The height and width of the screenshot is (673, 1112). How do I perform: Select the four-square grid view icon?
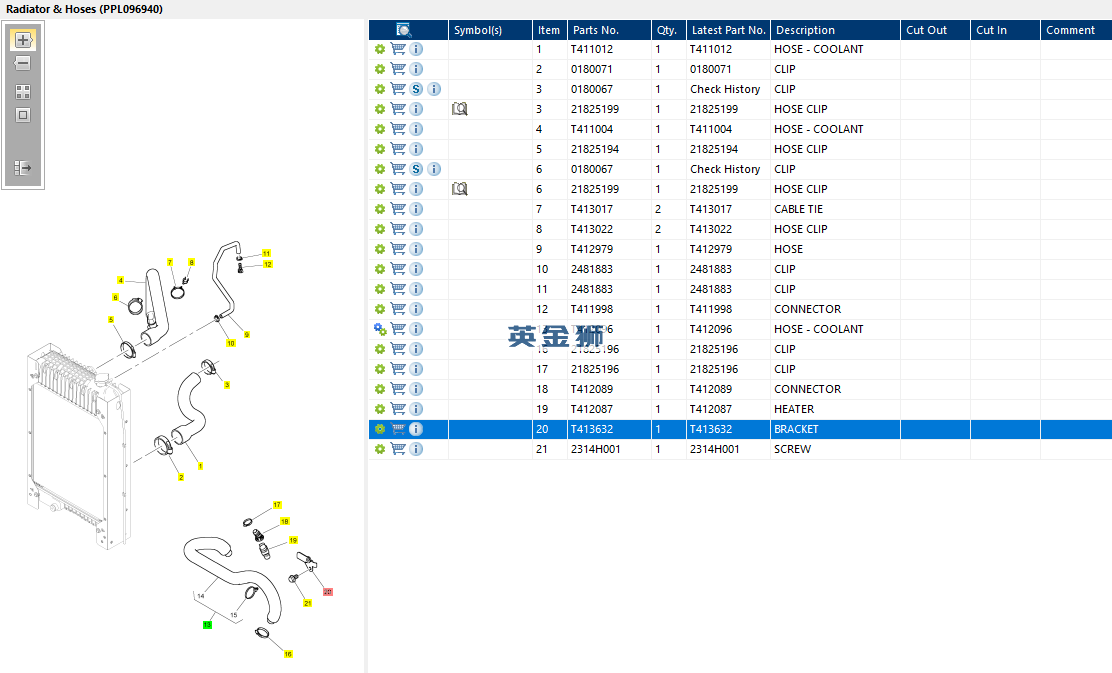click(x=23, y=92)
